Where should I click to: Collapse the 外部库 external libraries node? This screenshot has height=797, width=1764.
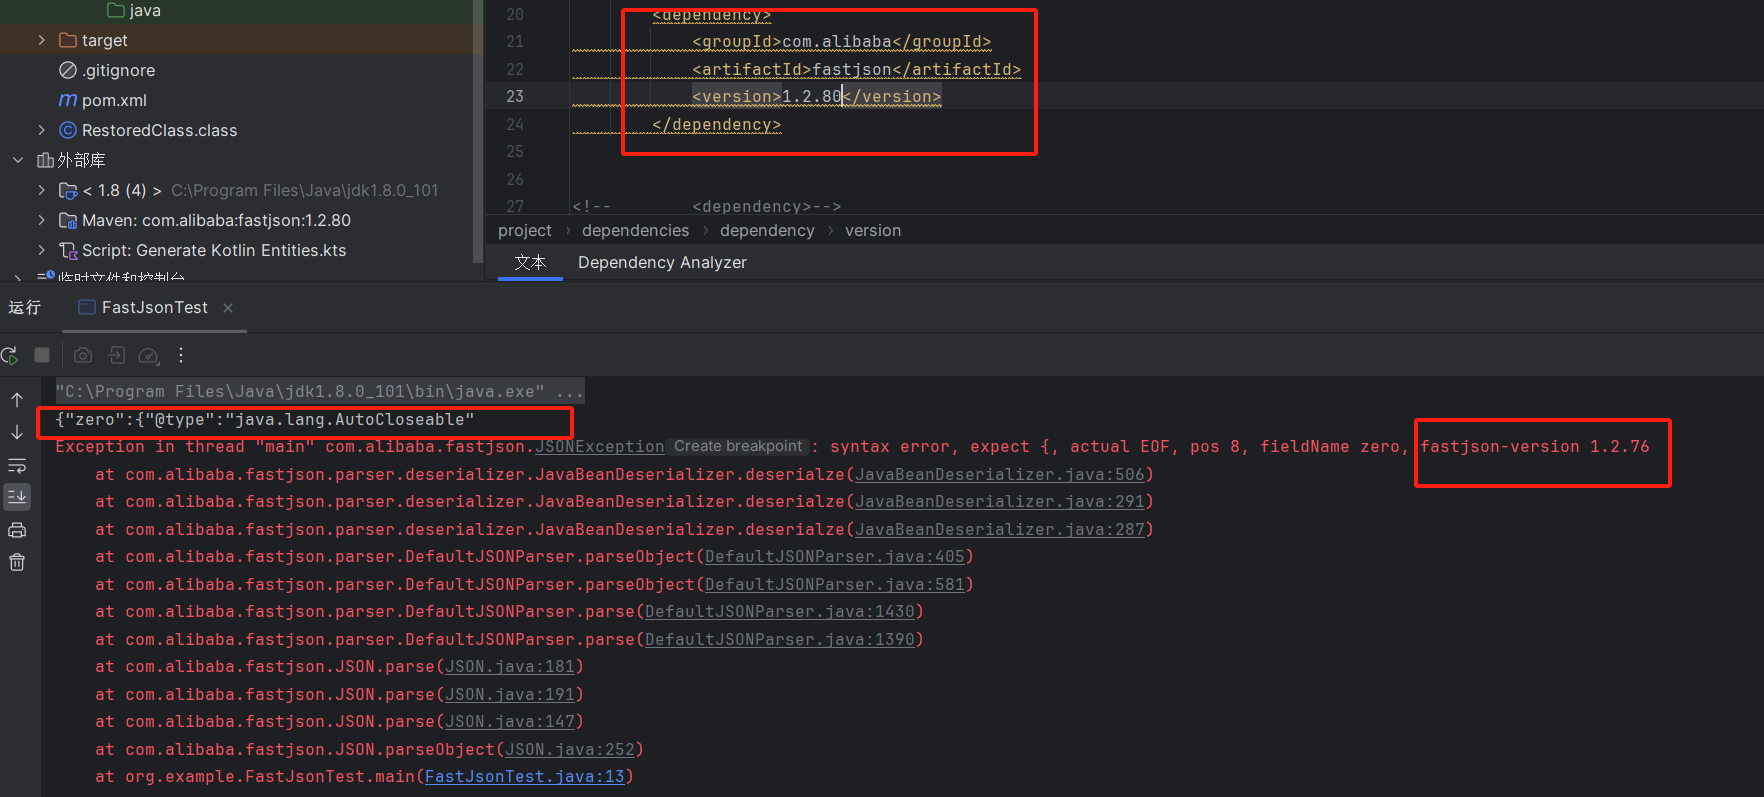(18, 160)
